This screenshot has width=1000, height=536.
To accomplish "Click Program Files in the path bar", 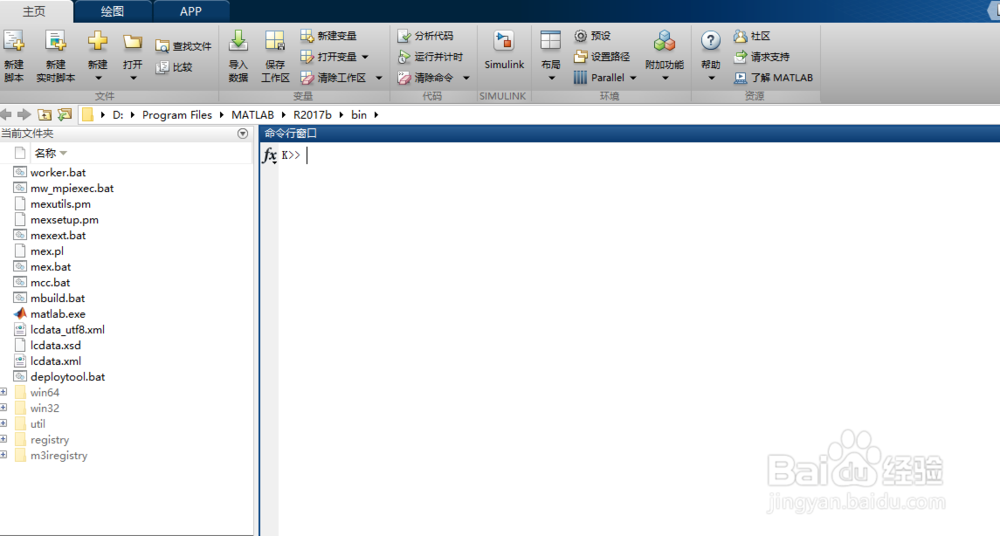I will (x=177, y=115).
